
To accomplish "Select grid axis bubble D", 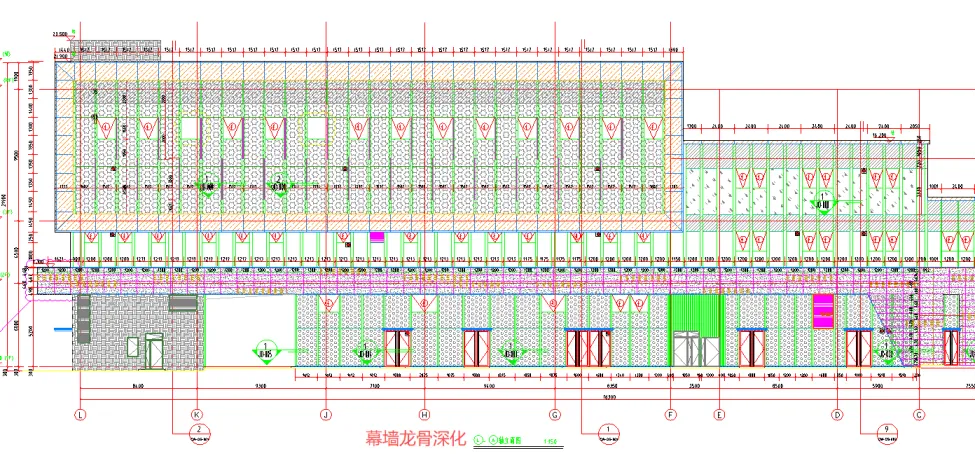I will coord(837,414).
